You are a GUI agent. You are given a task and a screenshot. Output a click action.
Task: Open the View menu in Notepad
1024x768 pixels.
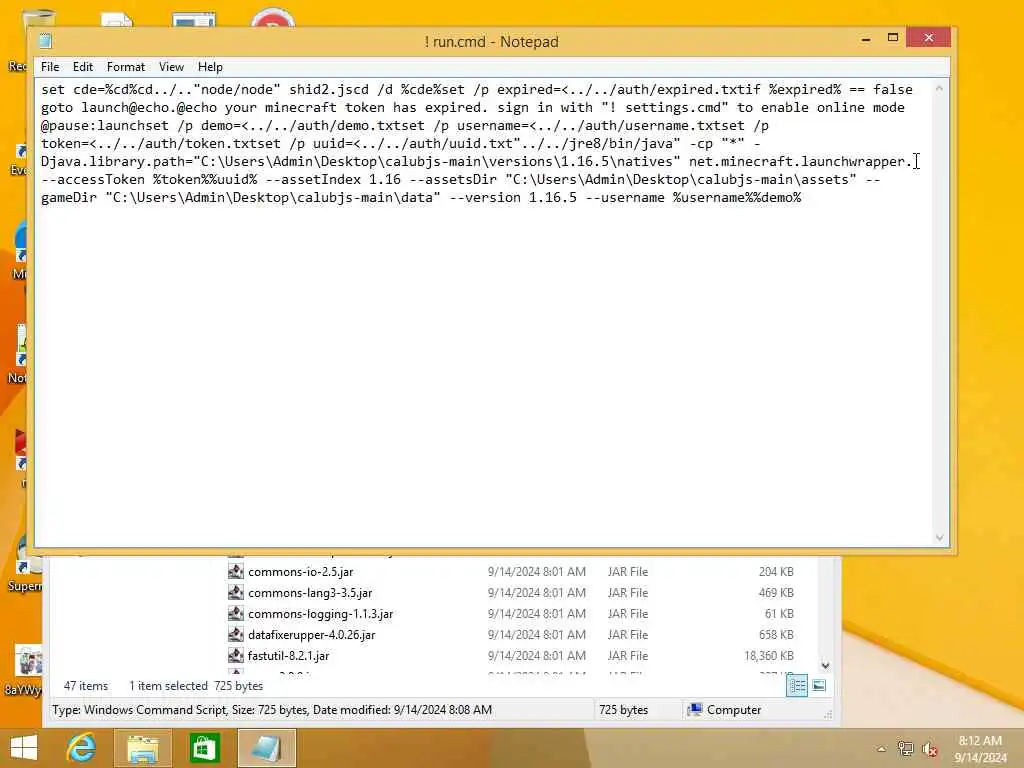(x=171, y=67)
